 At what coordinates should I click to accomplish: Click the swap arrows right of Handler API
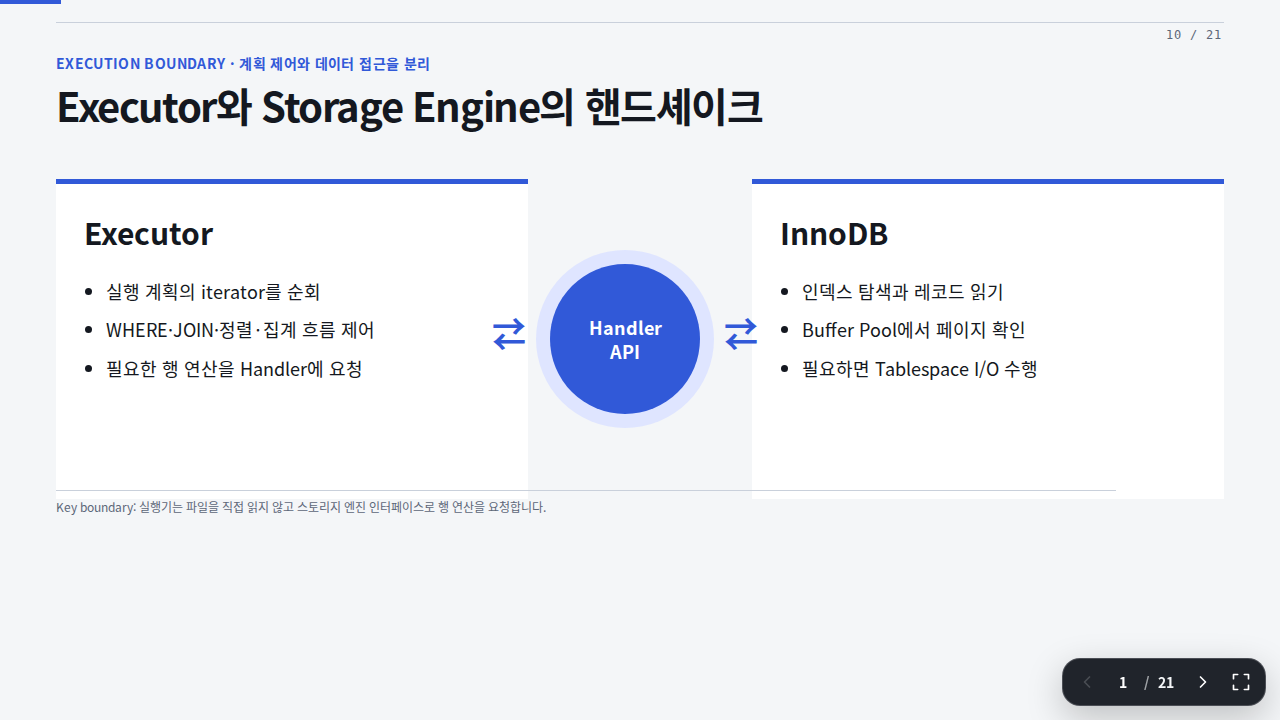pyautogui.click(x=741, y=333)
